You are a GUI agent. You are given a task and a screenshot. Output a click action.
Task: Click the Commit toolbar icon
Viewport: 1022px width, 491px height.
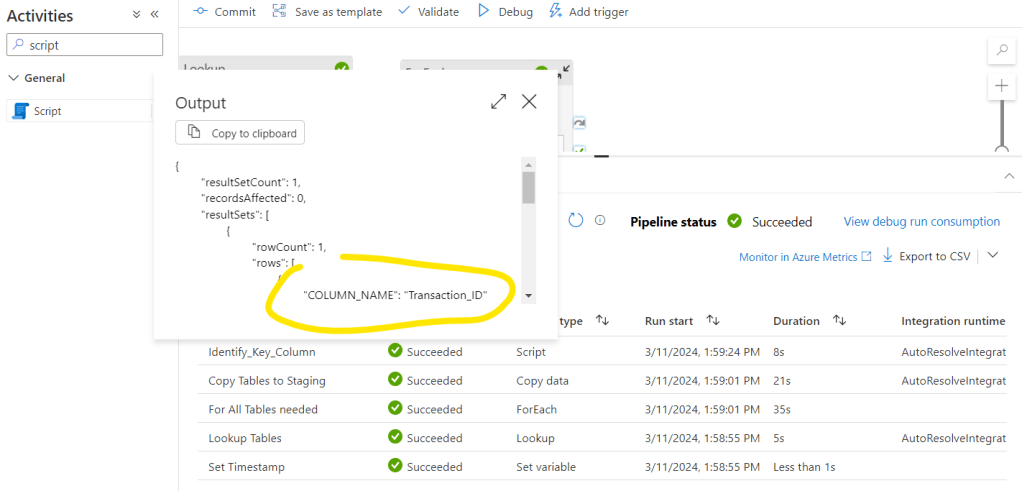click(x=200, y=11)
